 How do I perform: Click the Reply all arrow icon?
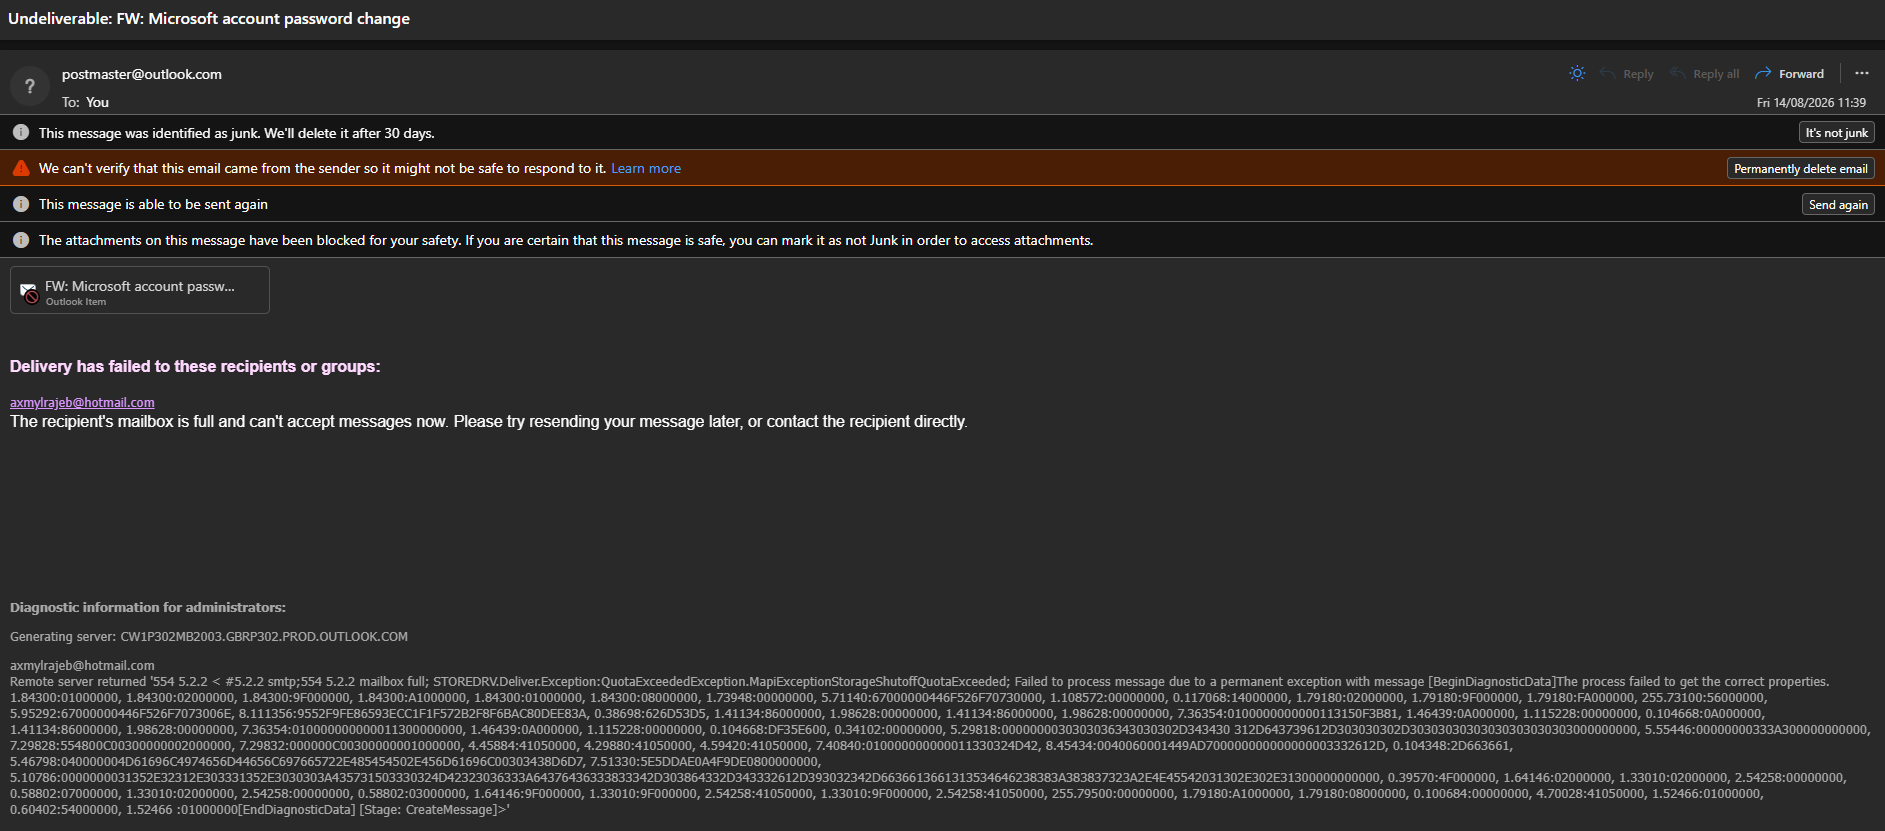pyautogui.click(x=1678, y=74)
